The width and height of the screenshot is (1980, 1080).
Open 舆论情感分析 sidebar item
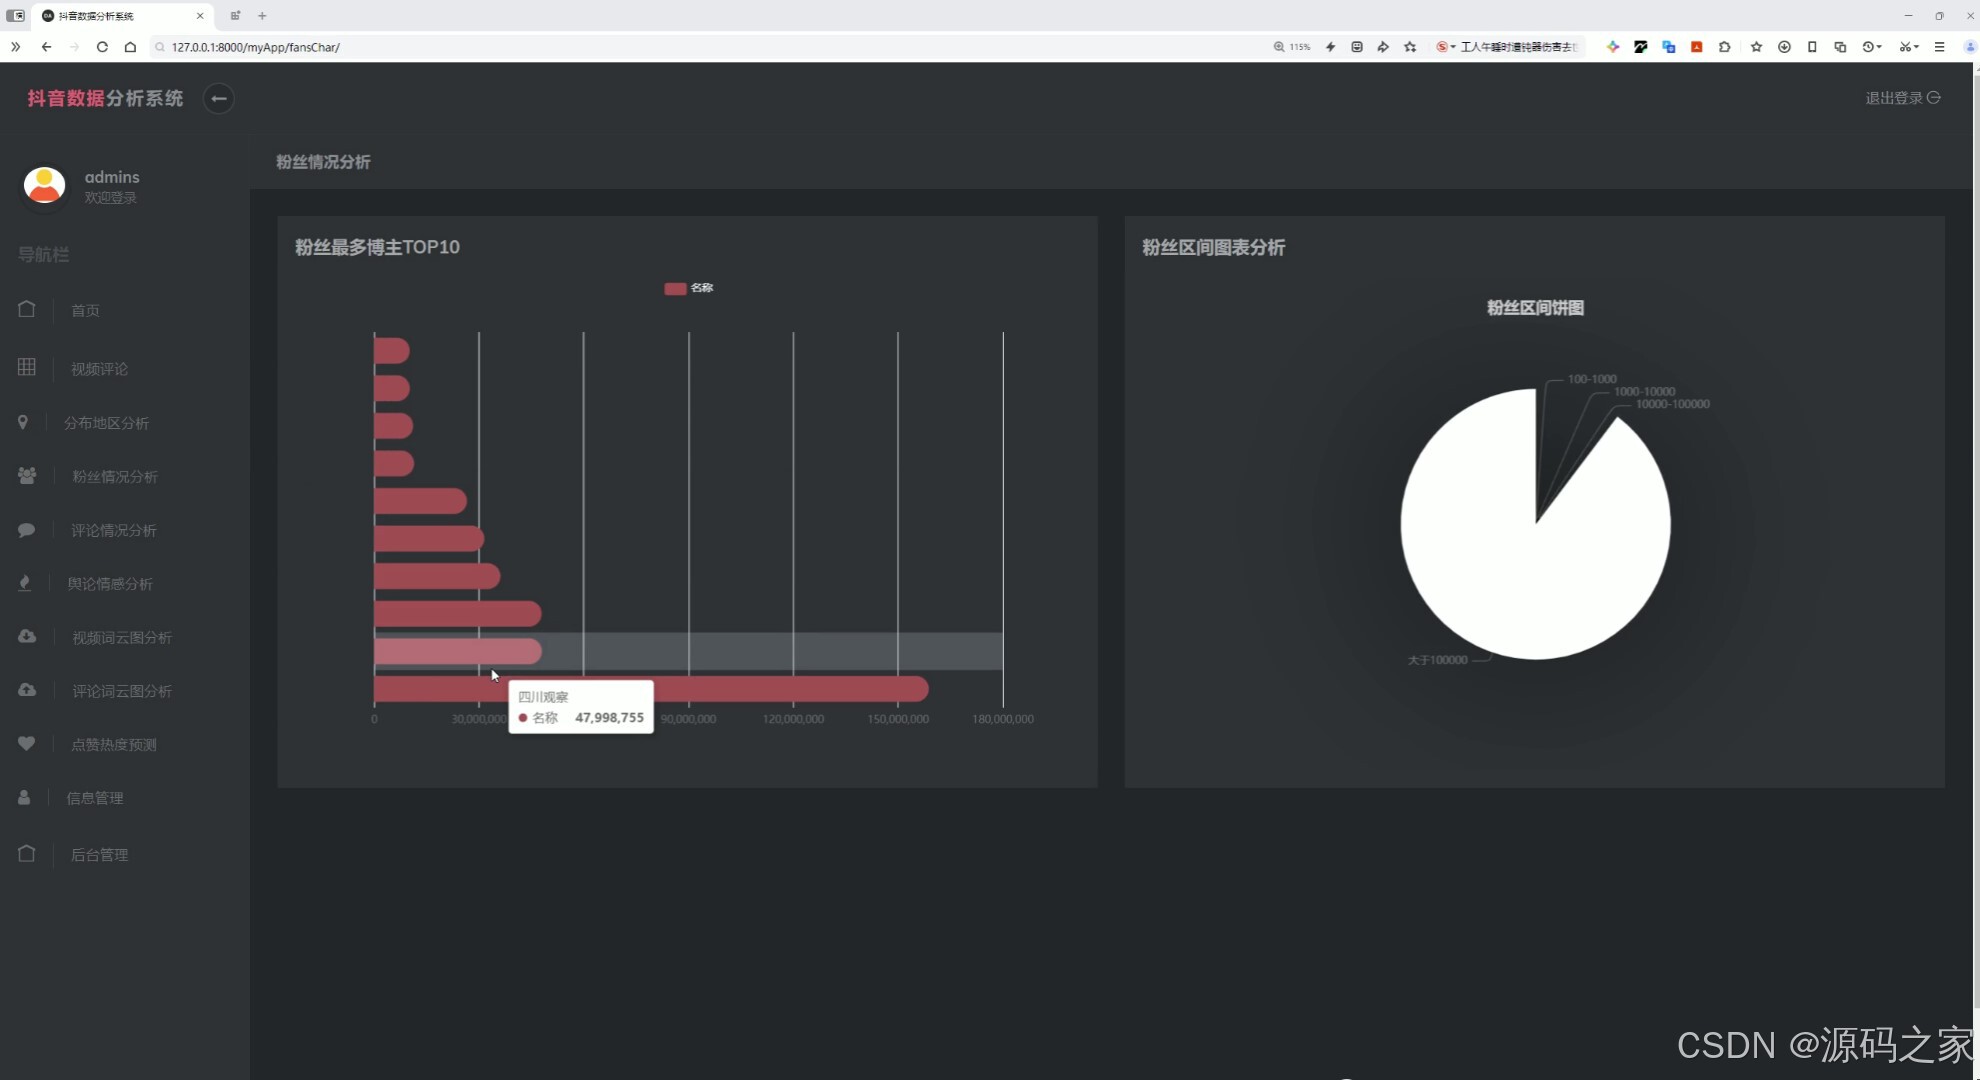tap(110, 584)
